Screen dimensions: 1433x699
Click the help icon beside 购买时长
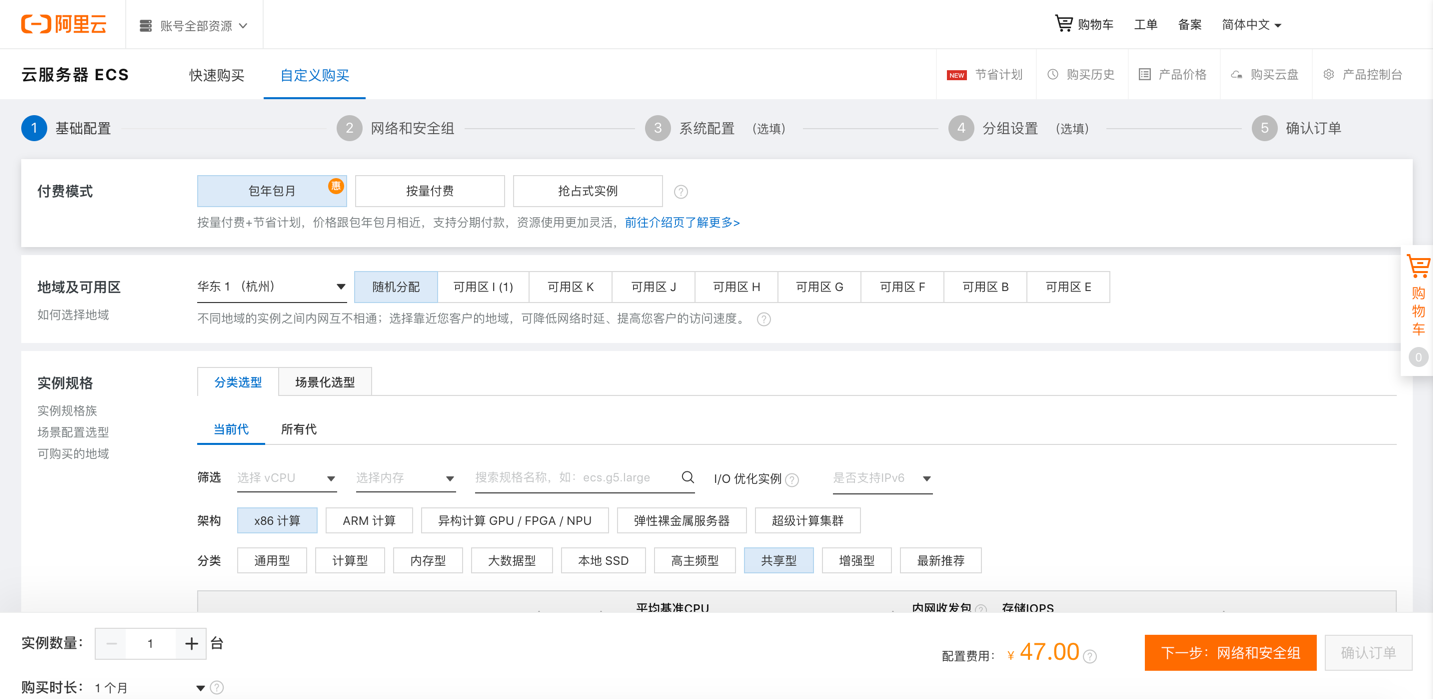tap(217, 688)
